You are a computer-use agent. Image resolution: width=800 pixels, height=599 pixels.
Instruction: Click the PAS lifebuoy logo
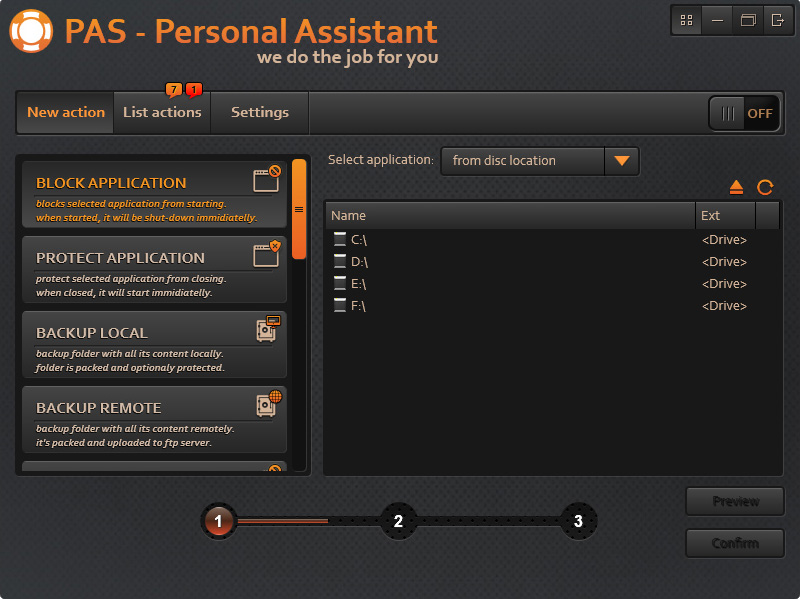(x=31, y=31)
